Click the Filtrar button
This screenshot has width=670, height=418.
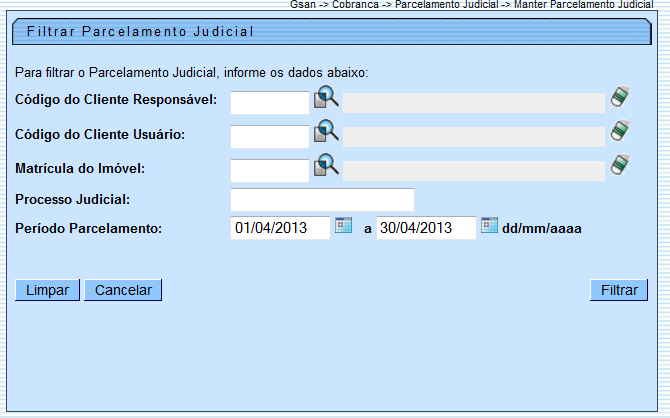coord(619,290)
